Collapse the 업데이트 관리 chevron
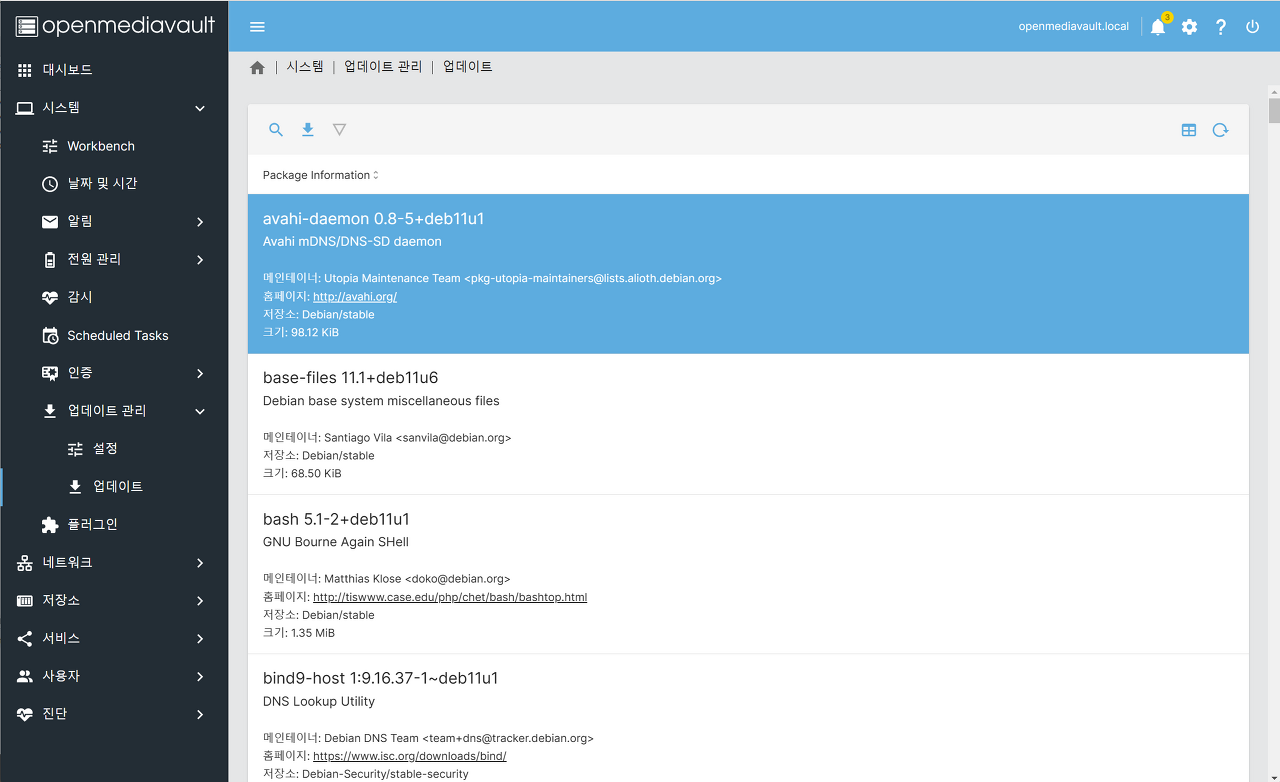Image resolution: width=1280 pixels, height=782 pixels. coord(200,411)
